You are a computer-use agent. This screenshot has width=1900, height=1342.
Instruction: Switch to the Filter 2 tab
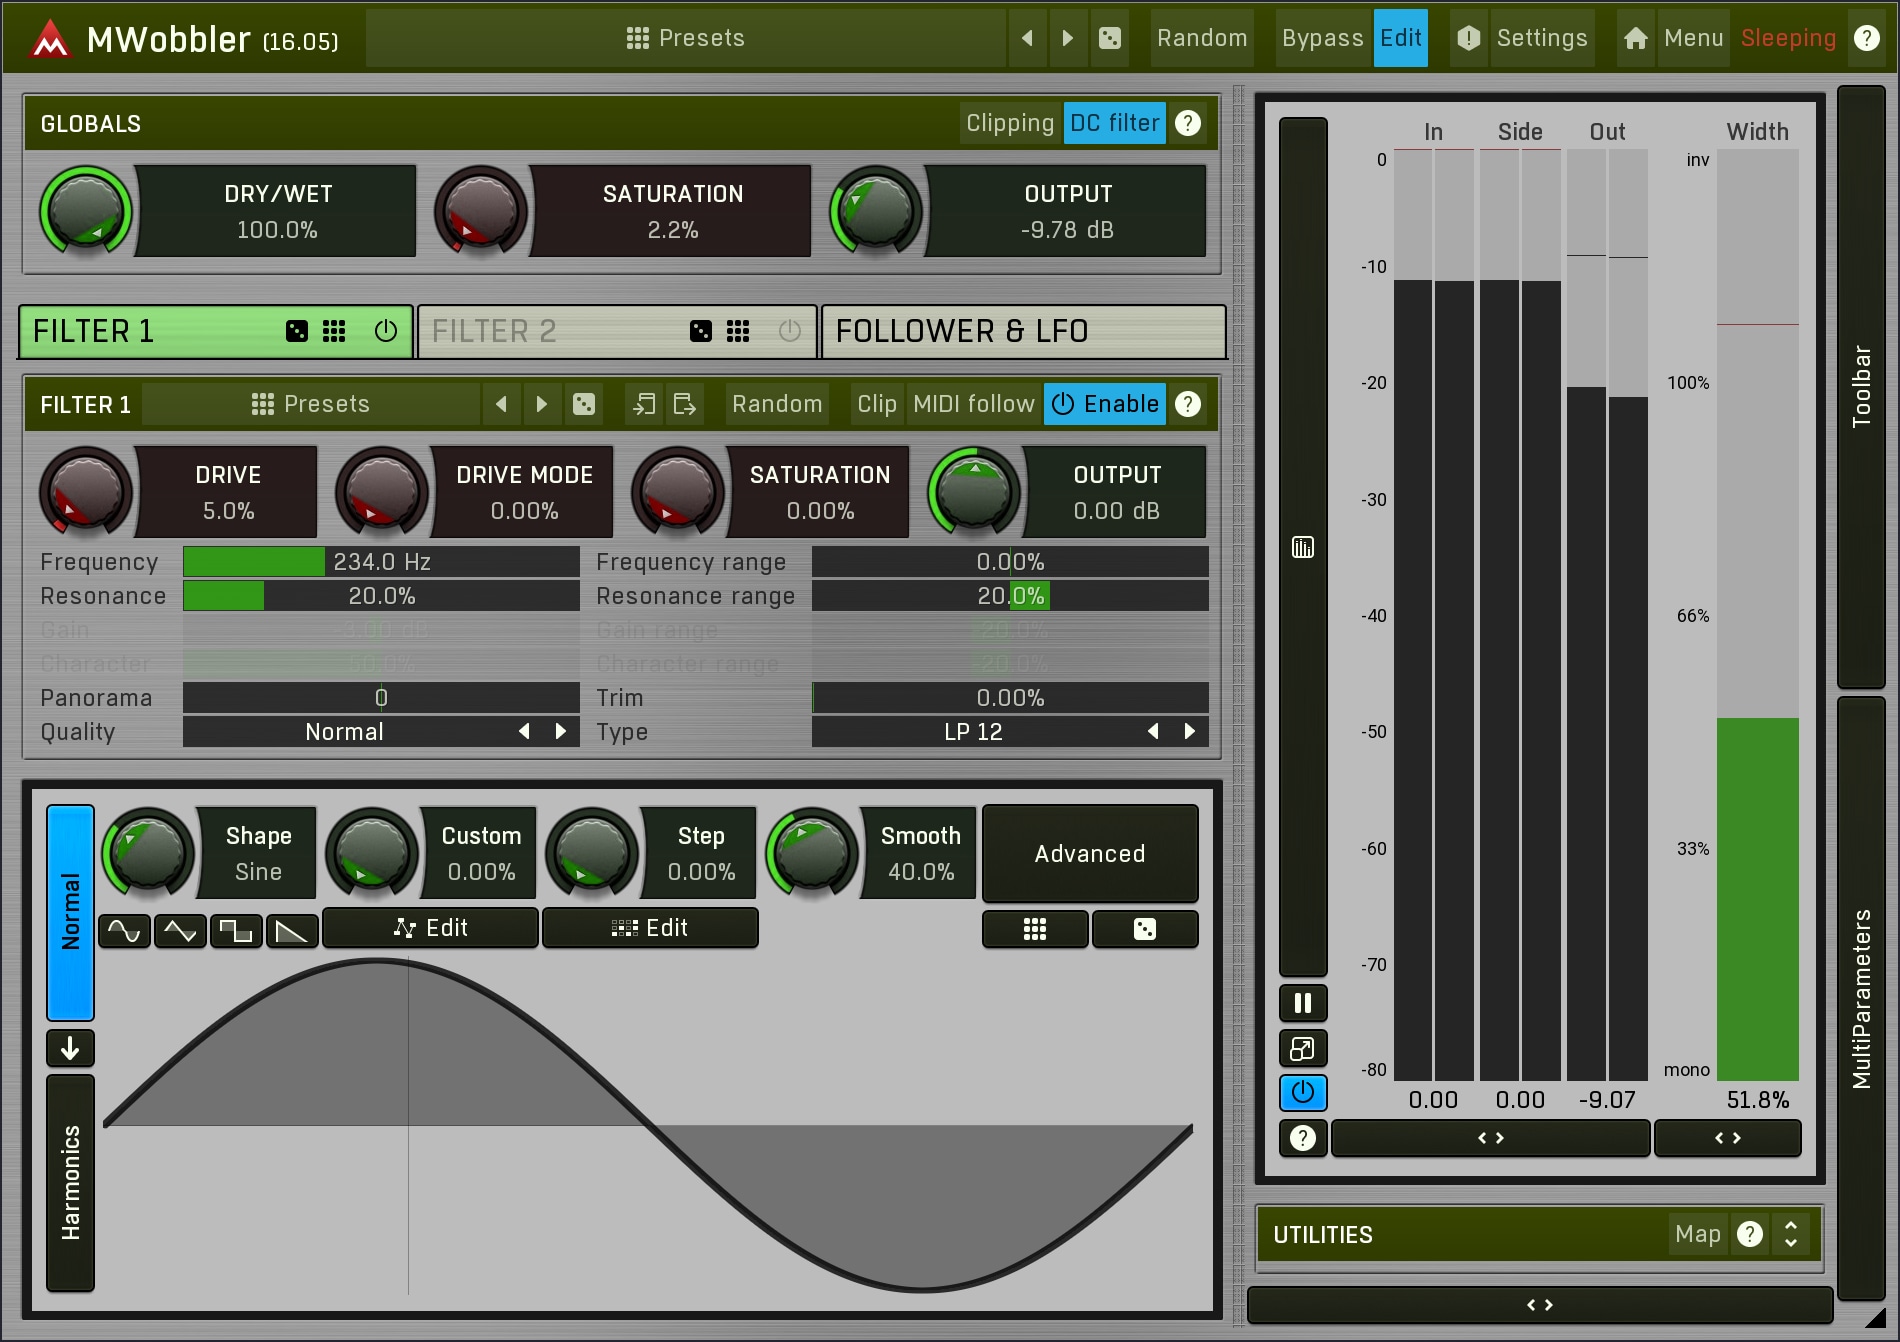[x=617, y=331]
